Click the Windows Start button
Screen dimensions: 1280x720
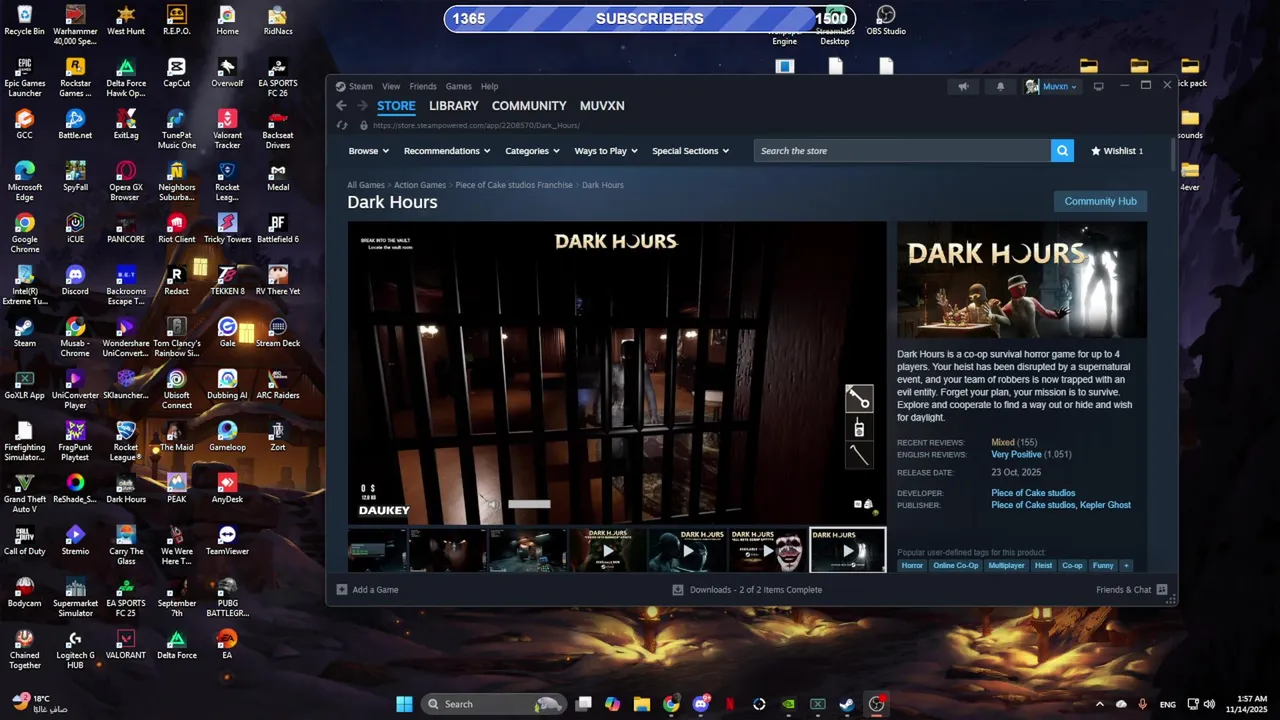(x=404, y=704)
